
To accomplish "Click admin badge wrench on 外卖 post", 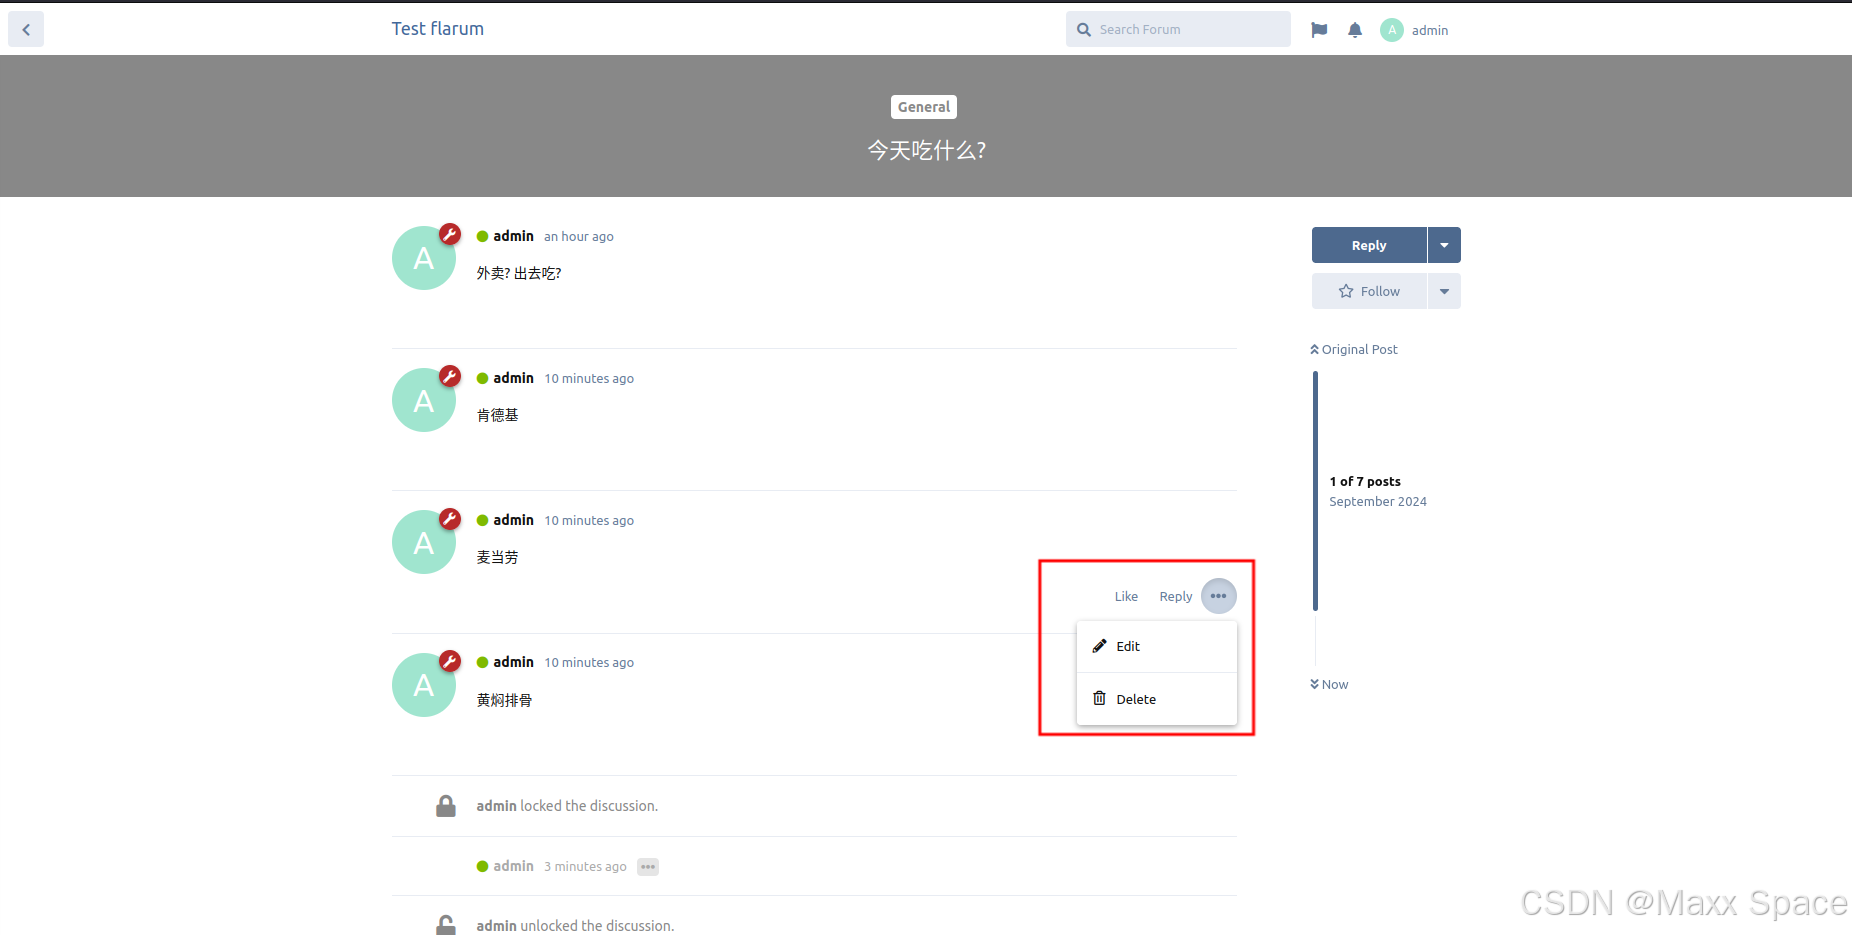I will 450,234.
